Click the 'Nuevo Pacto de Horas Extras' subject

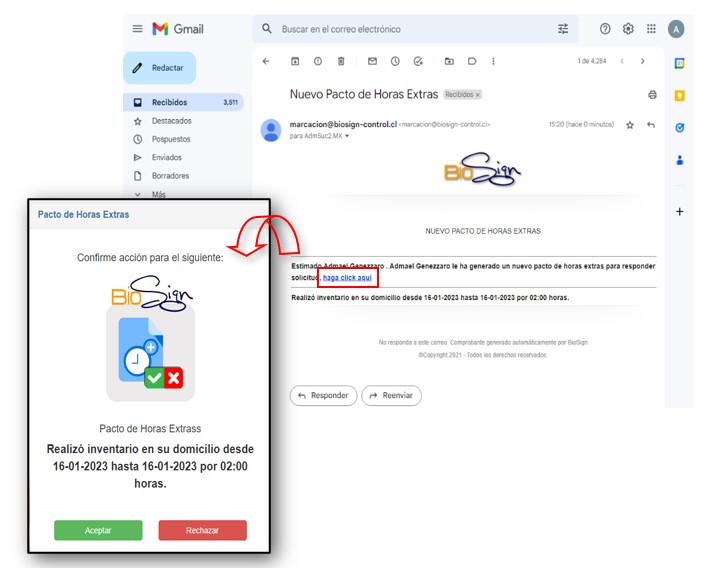pos(364,94)
